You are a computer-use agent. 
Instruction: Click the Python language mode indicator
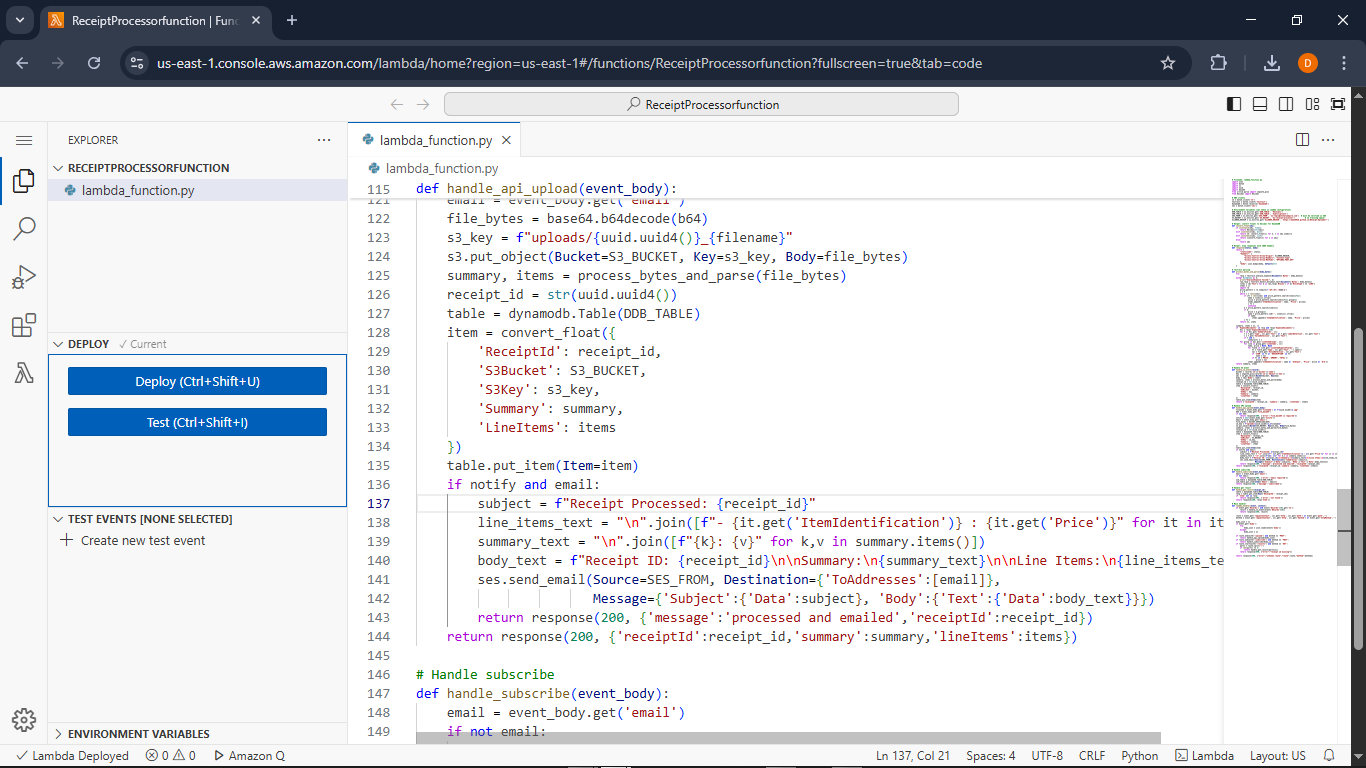1139,755
